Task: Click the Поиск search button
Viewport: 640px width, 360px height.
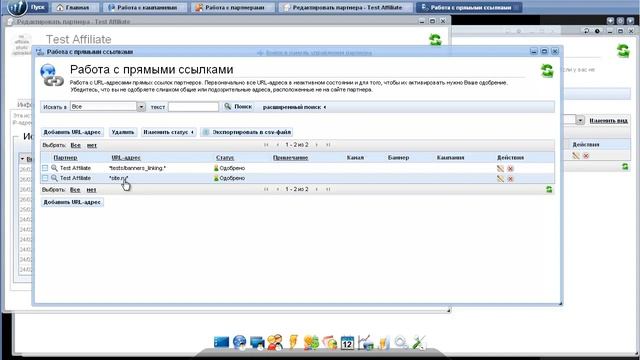Action: (238, 107)
